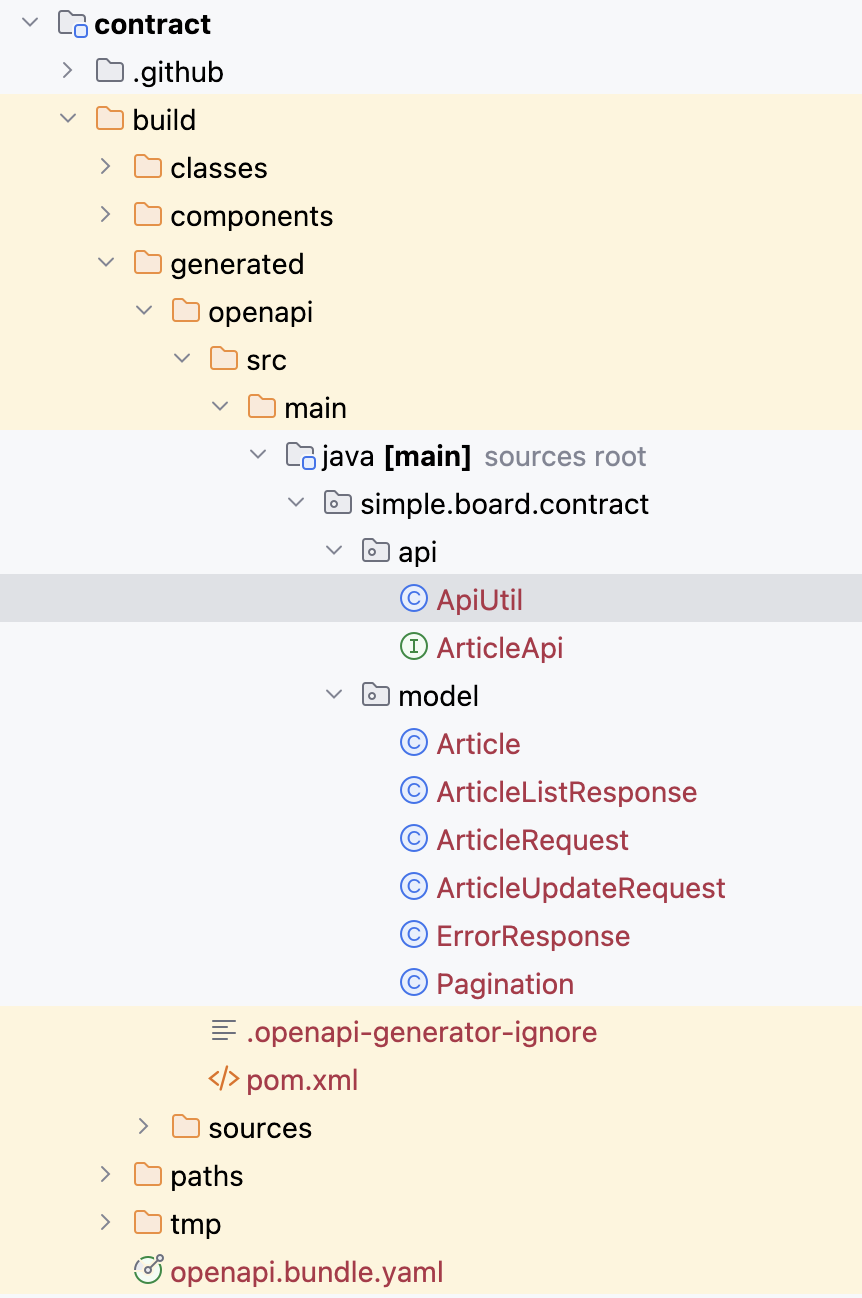
Task: Click the Pagination class icon
Action: [413, 983]
